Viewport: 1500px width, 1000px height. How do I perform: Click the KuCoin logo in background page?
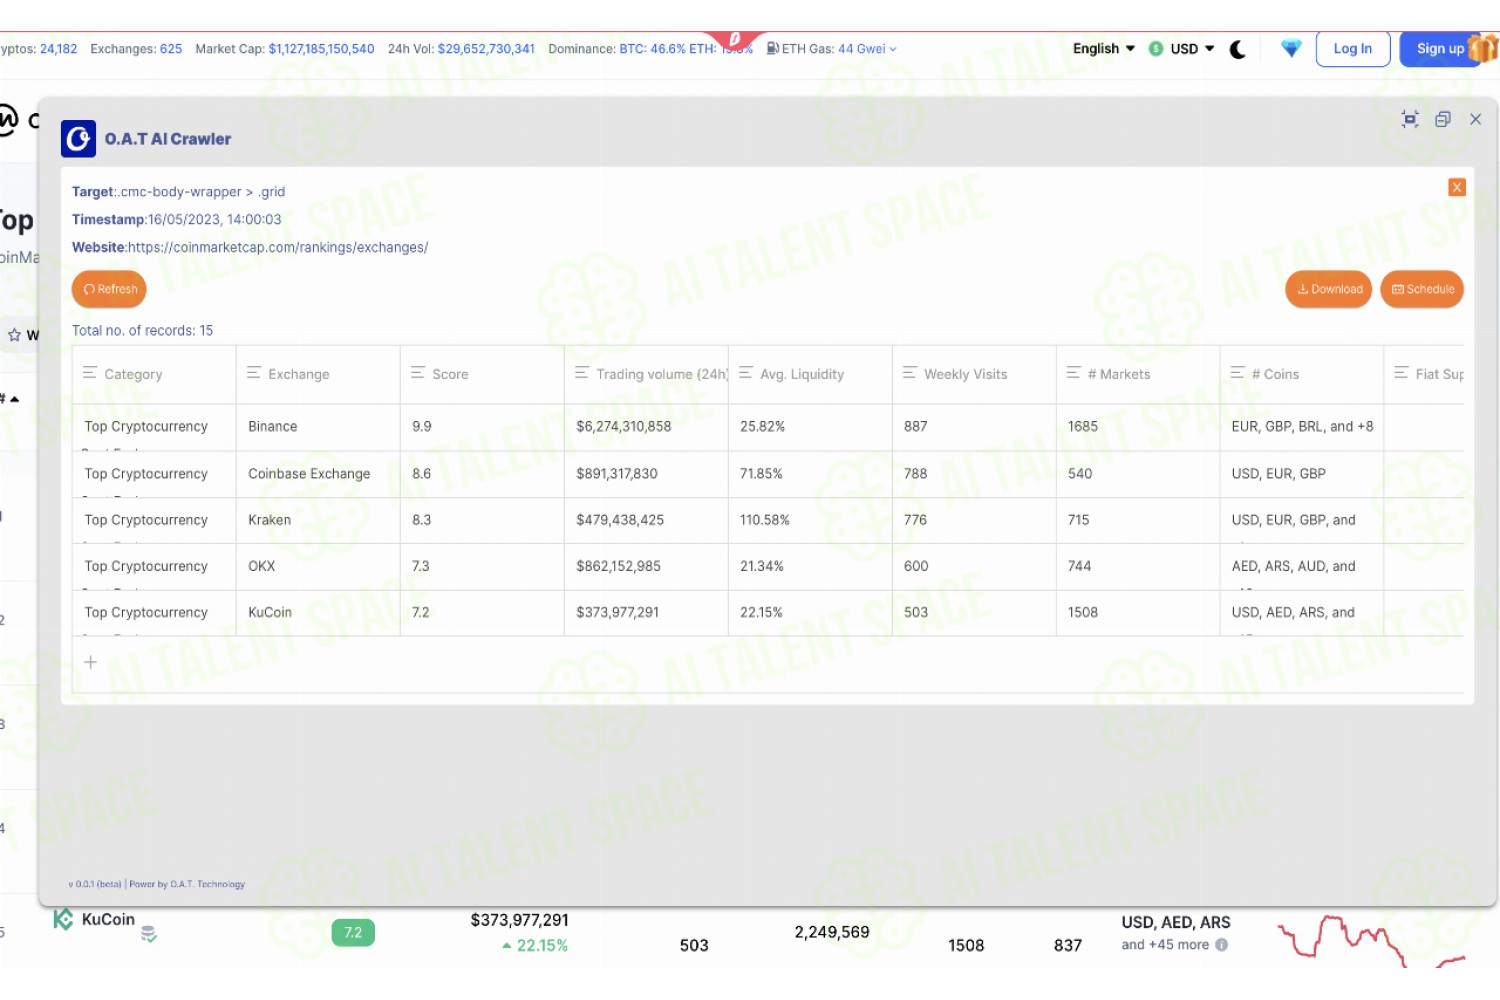[63, 919]
